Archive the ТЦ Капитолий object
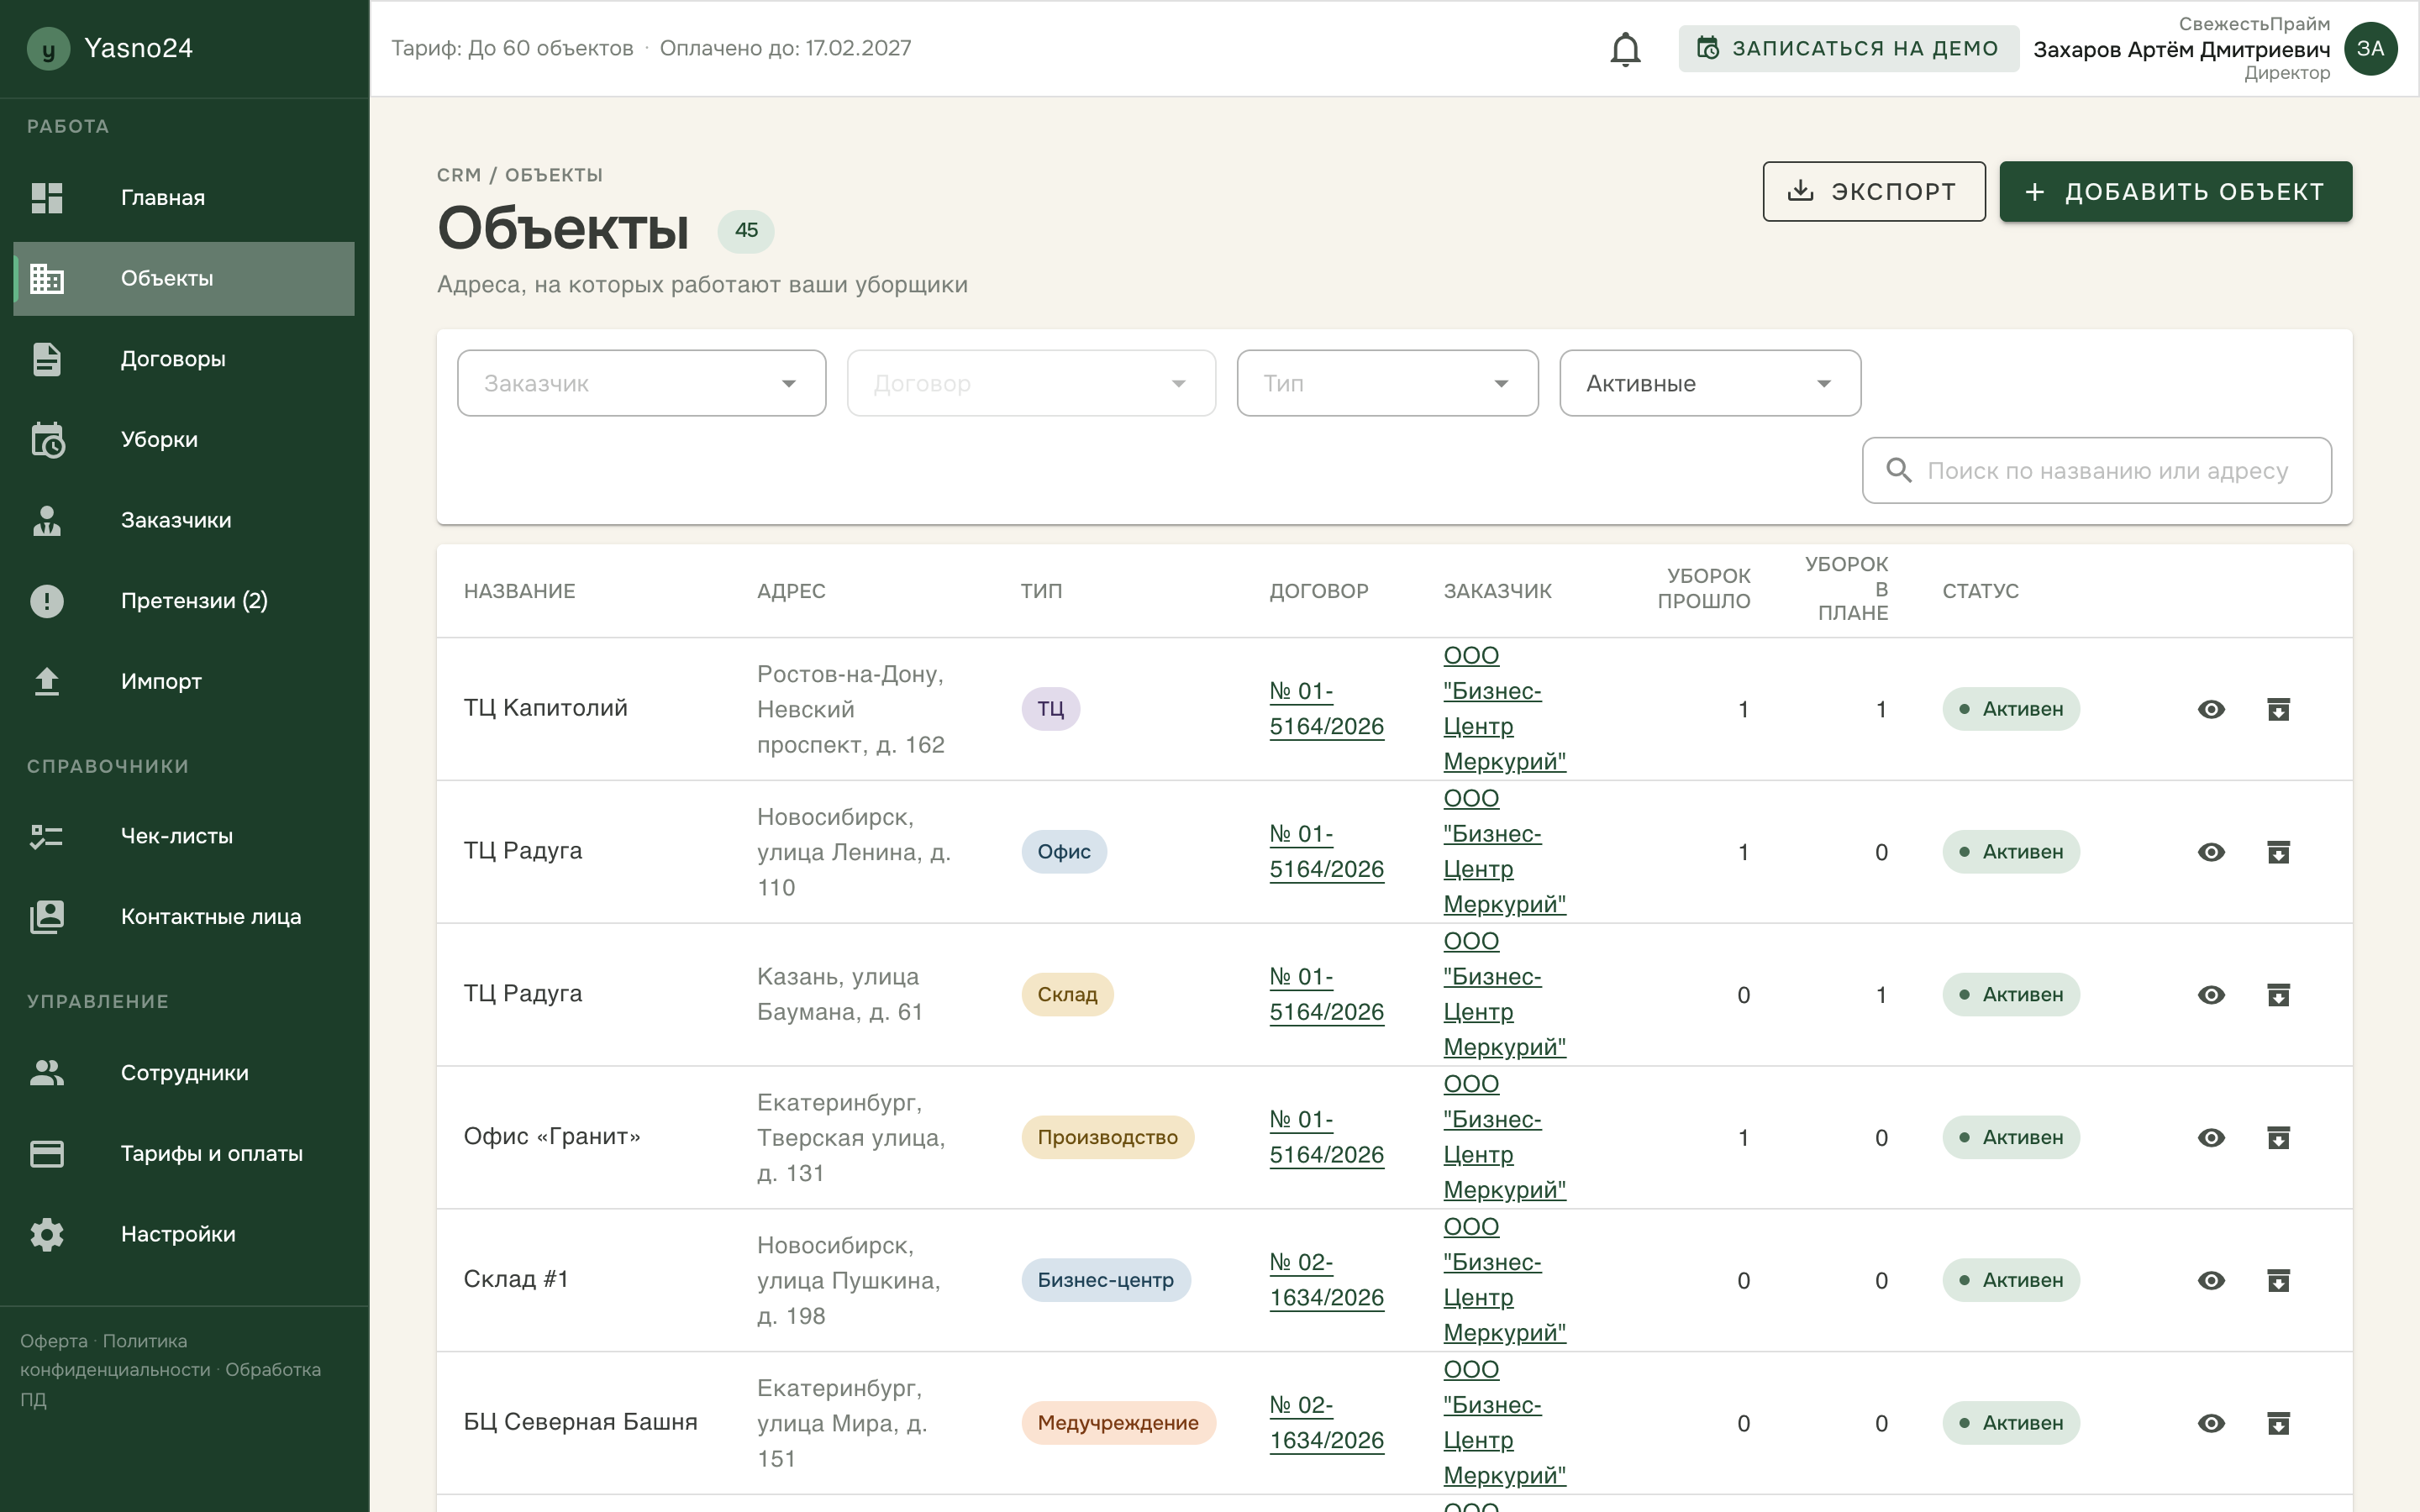This screenshot has height=1512, width=2420. (x=2278, y=709)
